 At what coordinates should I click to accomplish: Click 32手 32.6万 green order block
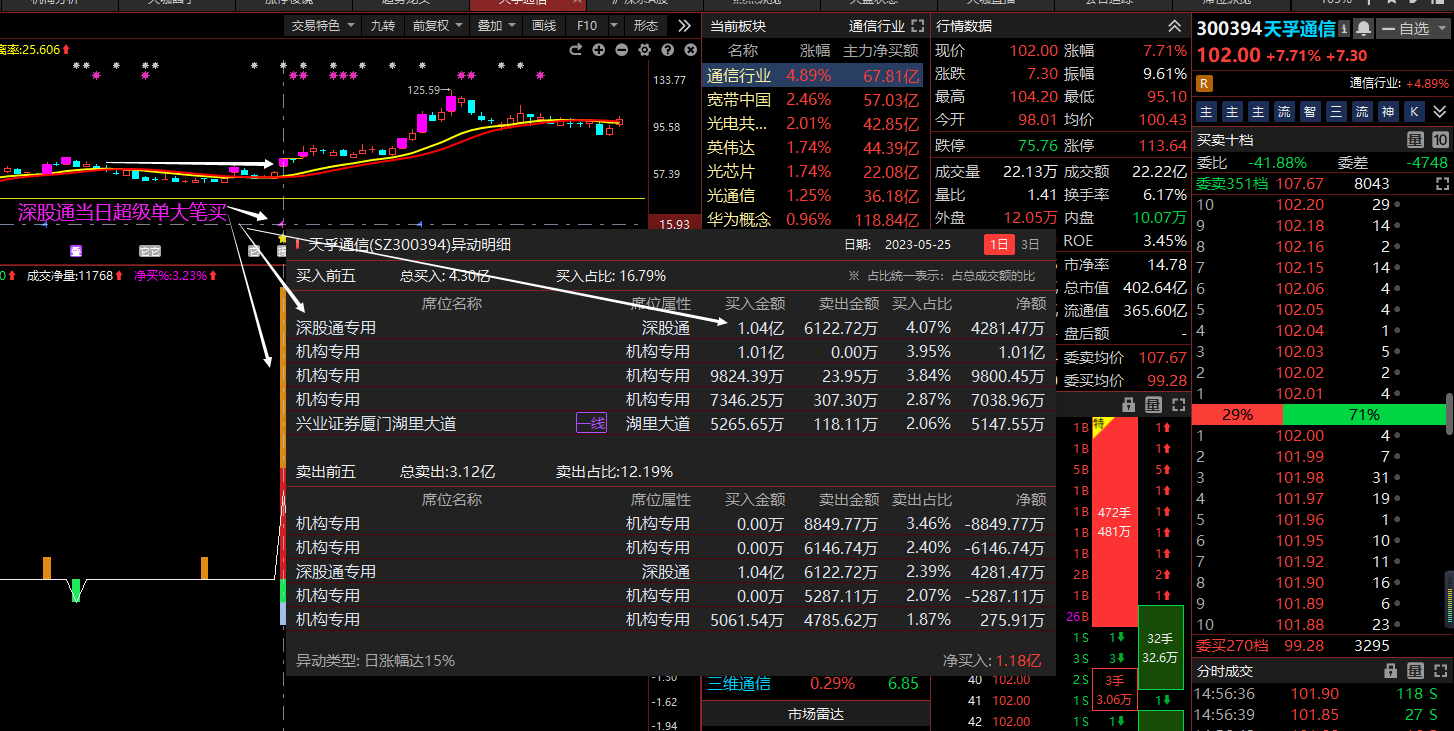point(1160,647)
